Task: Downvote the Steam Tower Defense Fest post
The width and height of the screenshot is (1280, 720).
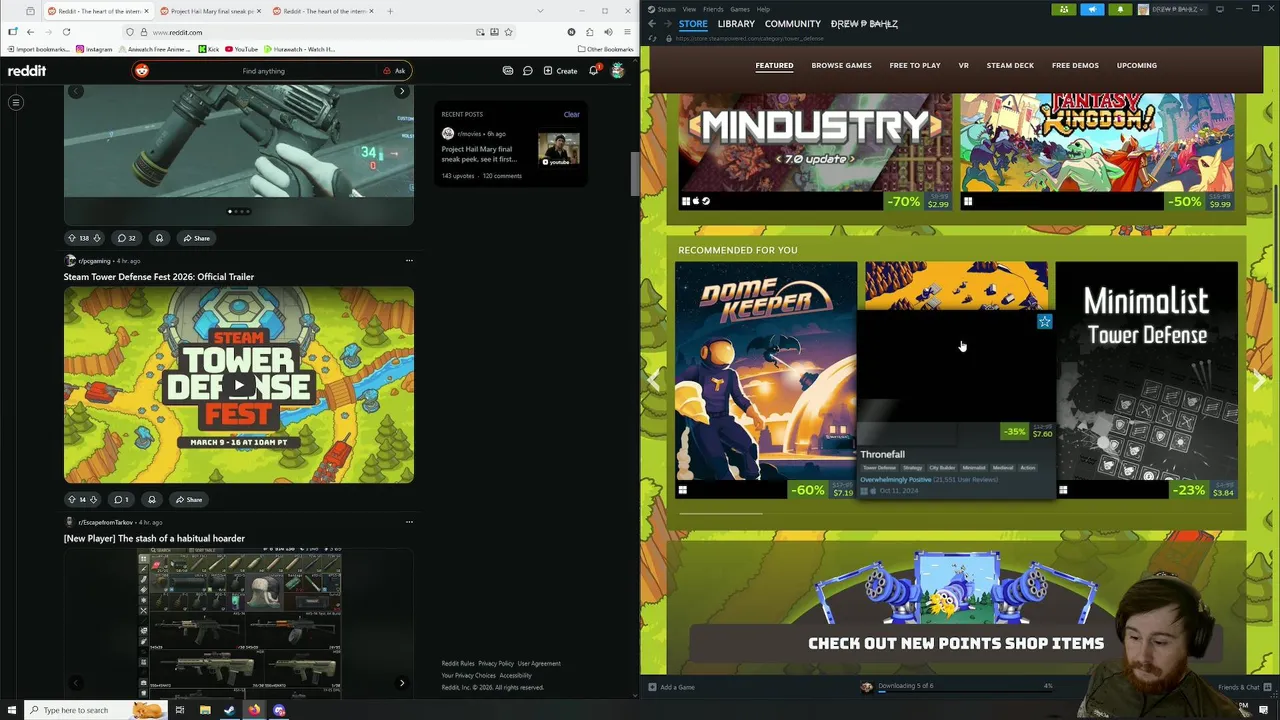Action: 94,499
